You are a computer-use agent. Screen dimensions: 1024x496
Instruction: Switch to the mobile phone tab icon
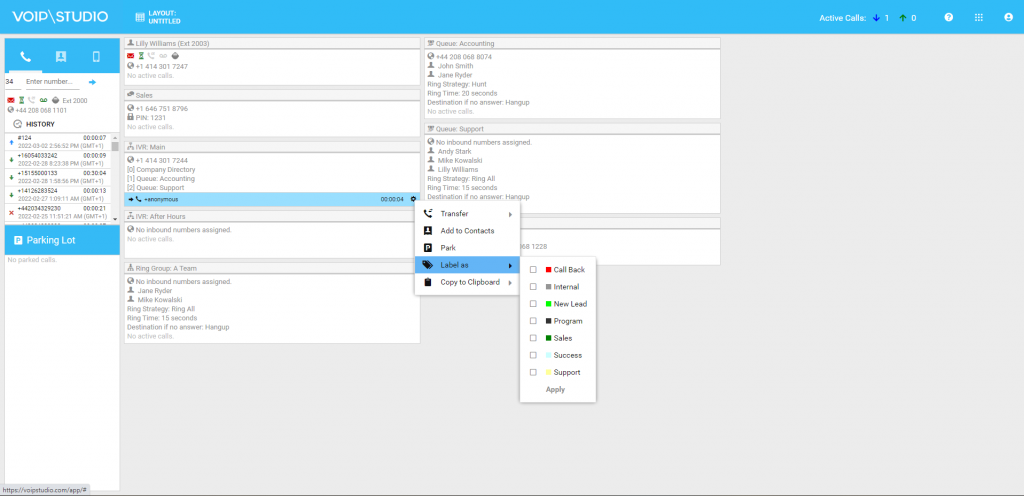click(x=96, y=57)
